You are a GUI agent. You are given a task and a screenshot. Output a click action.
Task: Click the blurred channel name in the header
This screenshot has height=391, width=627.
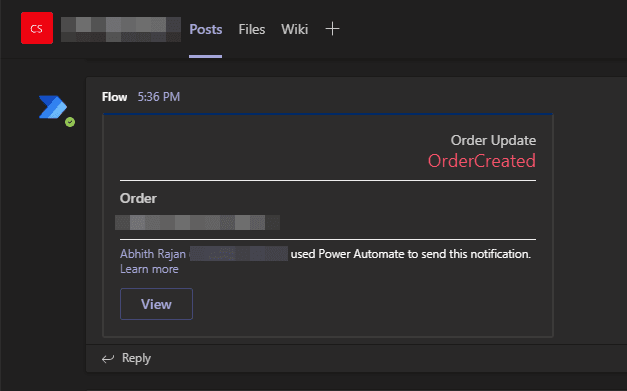point(121,29)
